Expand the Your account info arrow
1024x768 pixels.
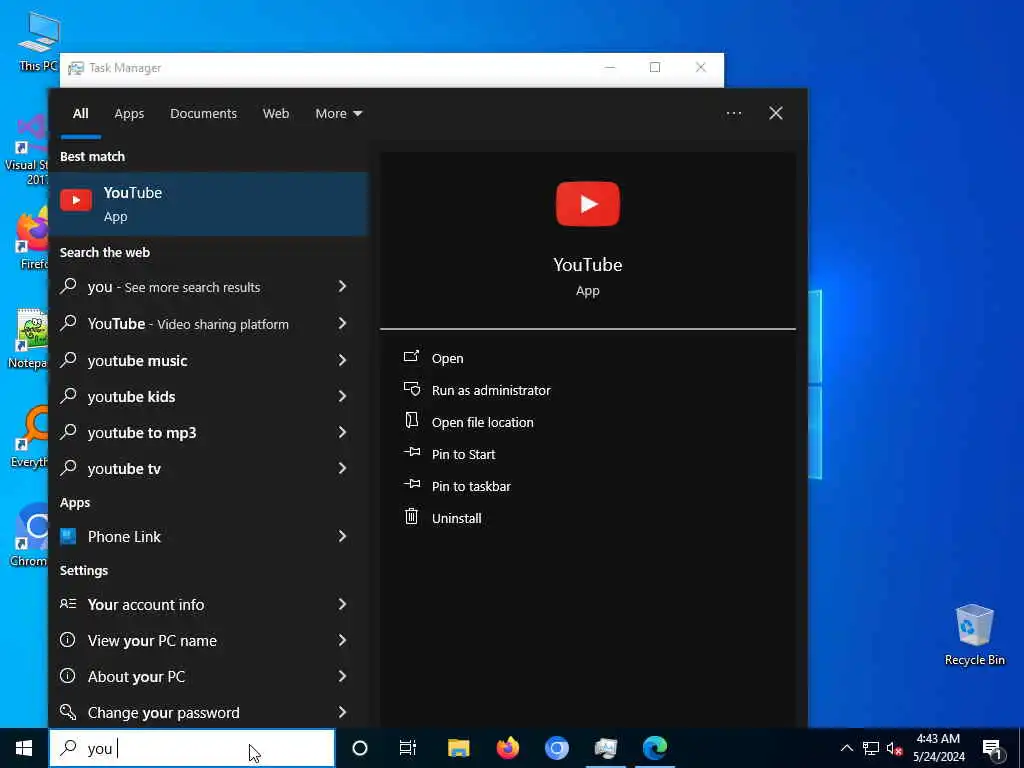tap(342, 604)
